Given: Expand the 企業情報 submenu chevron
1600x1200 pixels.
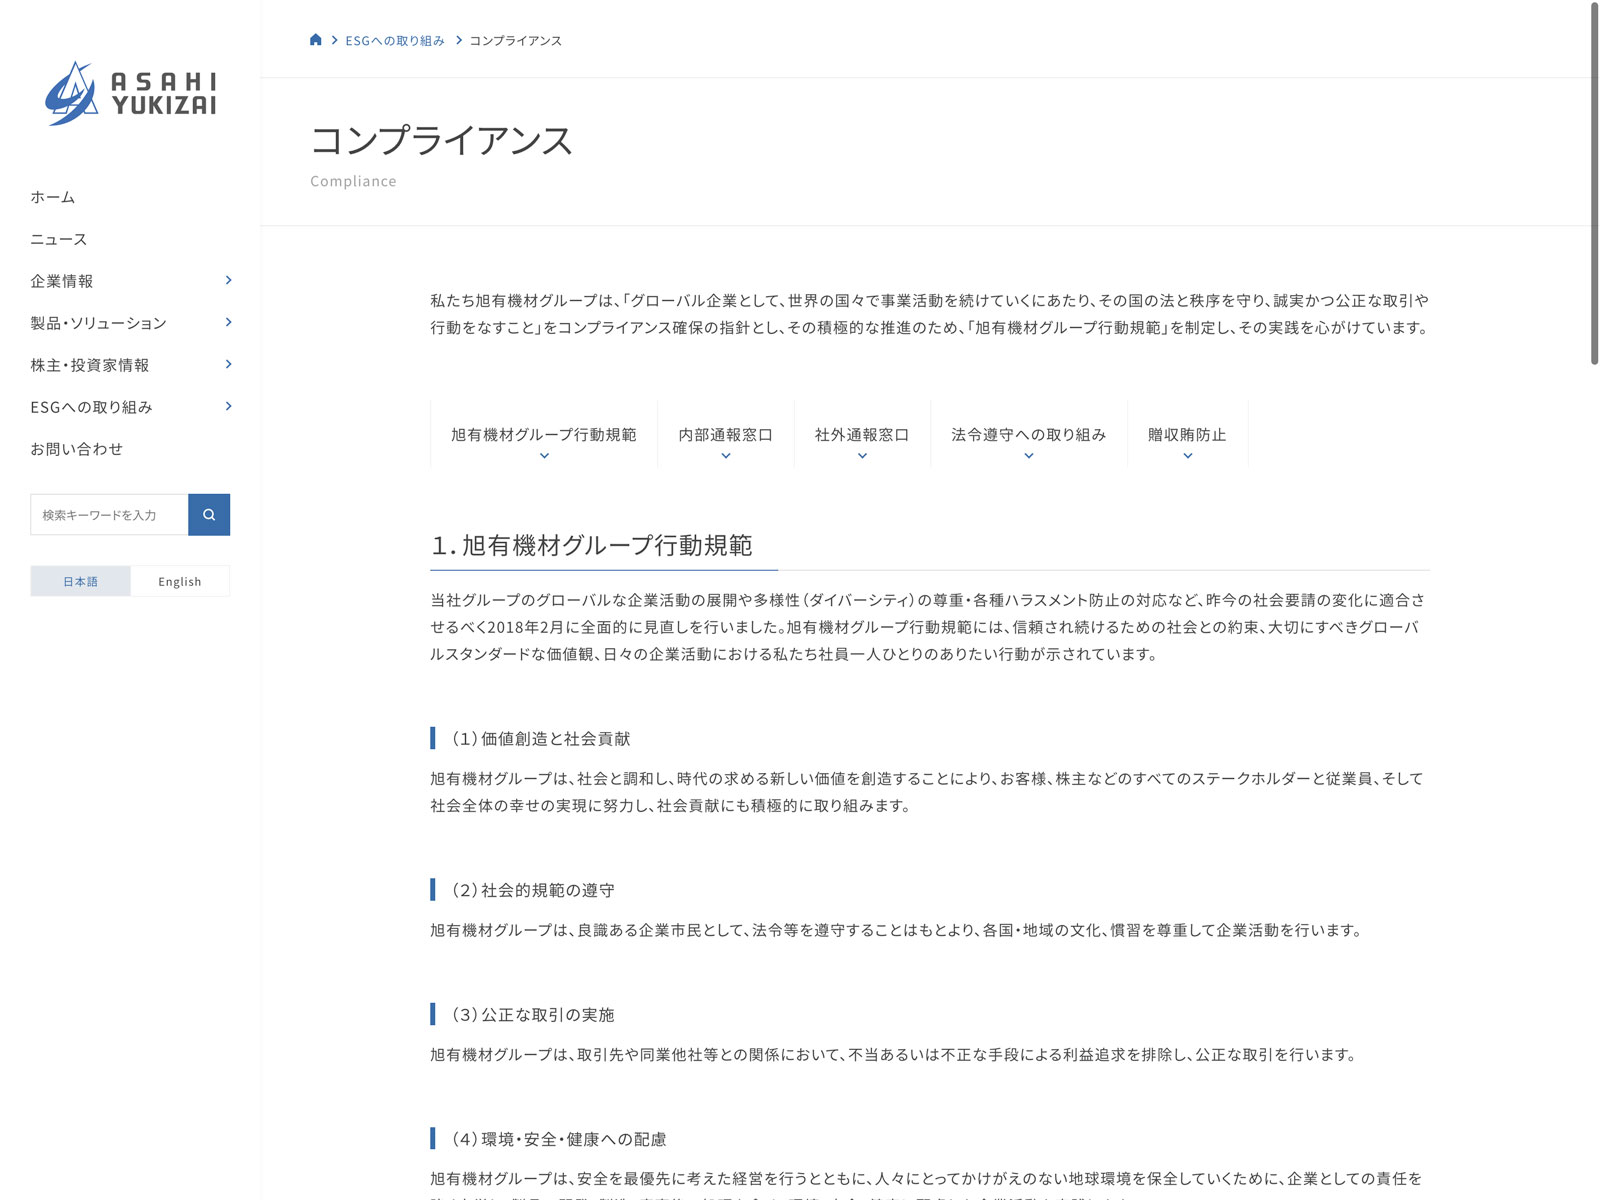Looking at the screenshot, I should point(228,281).
